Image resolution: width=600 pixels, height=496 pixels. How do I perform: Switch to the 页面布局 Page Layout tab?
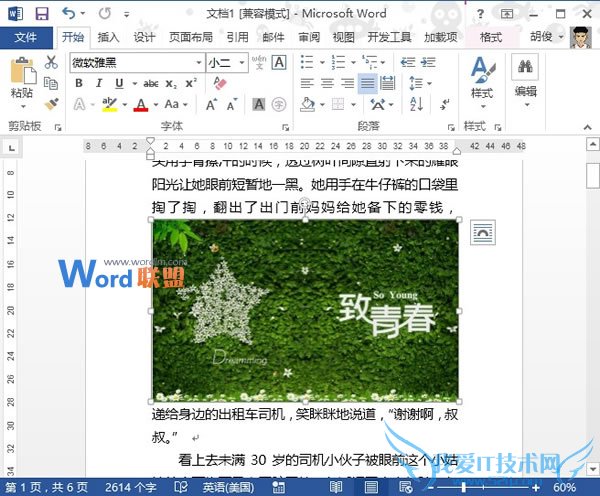point(191,37)
